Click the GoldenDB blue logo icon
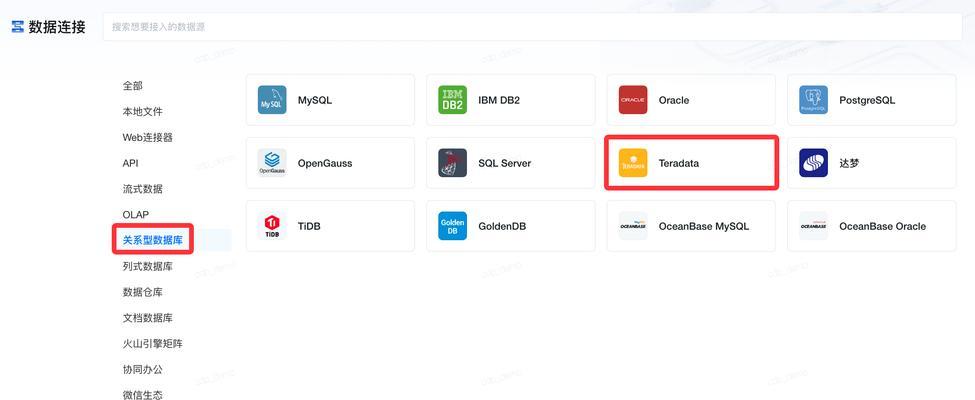This screenshot has width=975, height=400. (x=452, y=226)
